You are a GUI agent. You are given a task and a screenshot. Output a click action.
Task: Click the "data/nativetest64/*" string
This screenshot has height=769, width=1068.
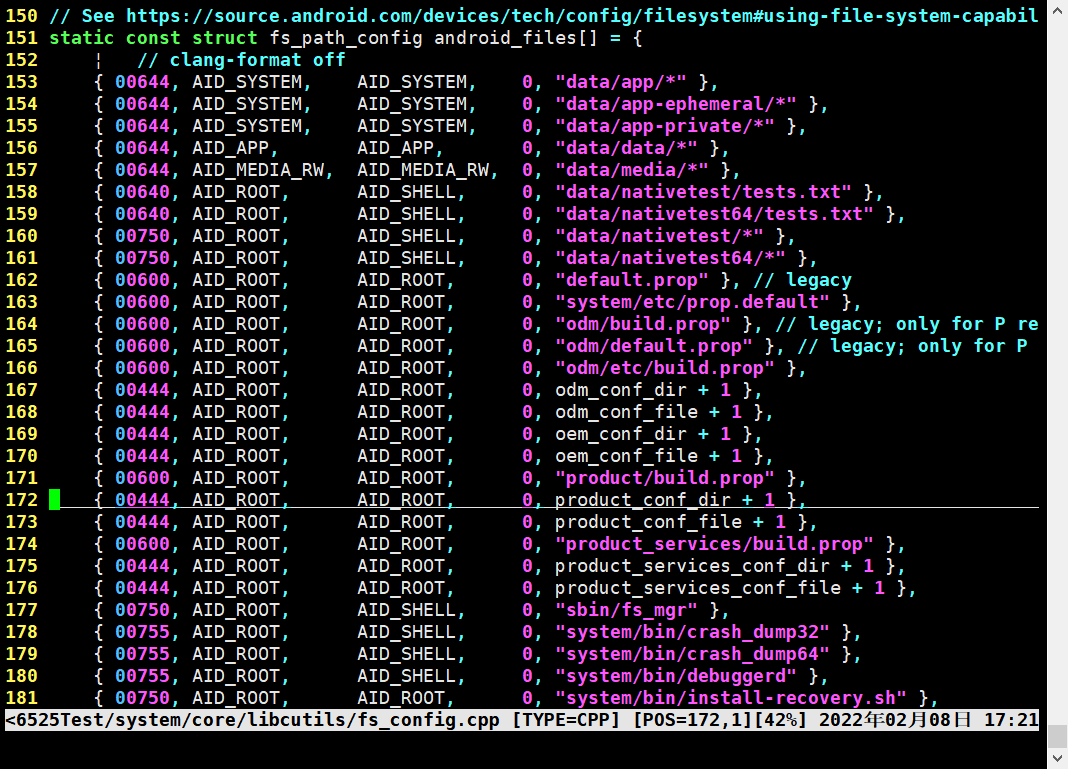[x=670, y=257]
